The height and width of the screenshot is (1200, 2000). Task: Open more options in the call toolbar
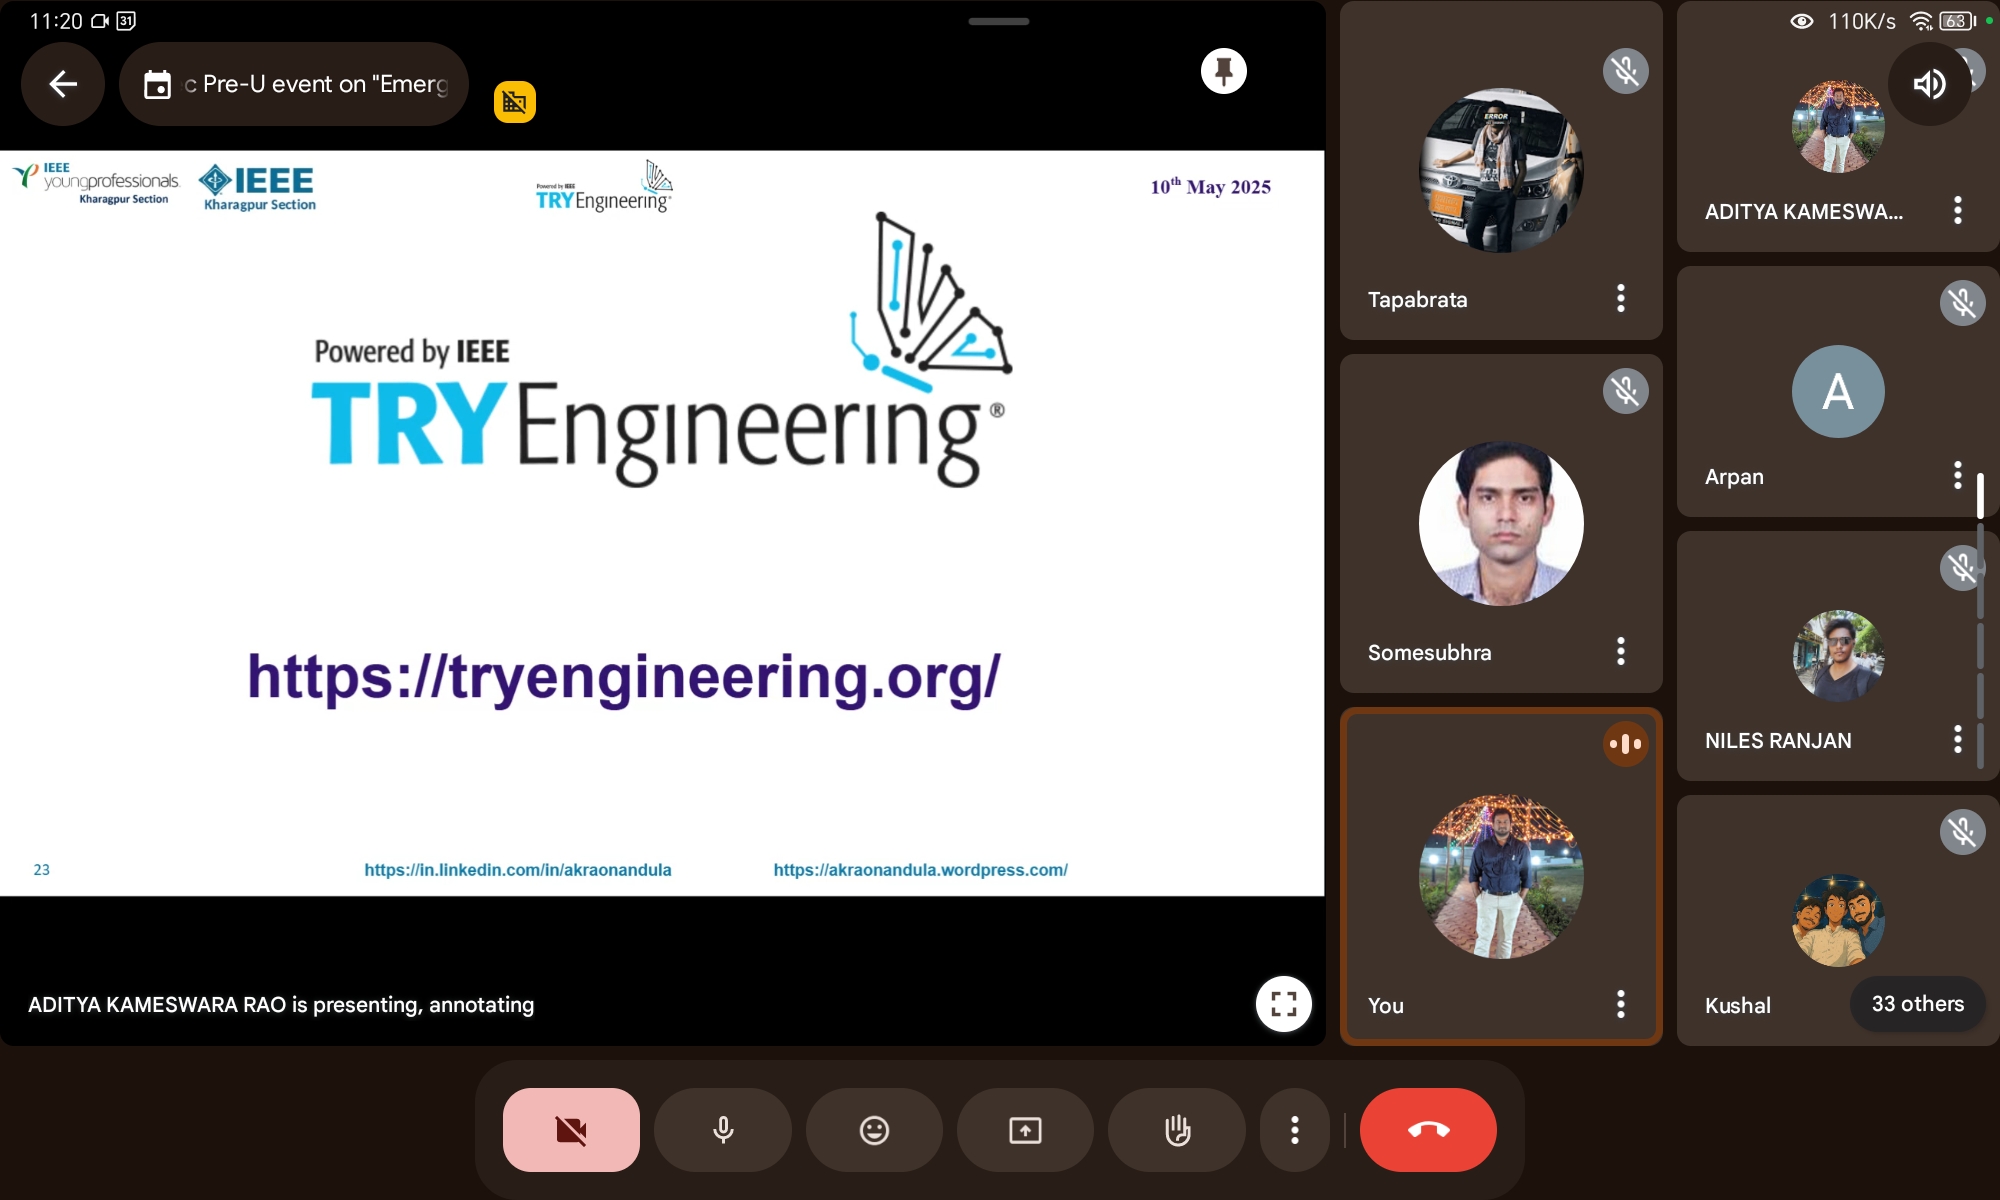pos(1295,1130)
